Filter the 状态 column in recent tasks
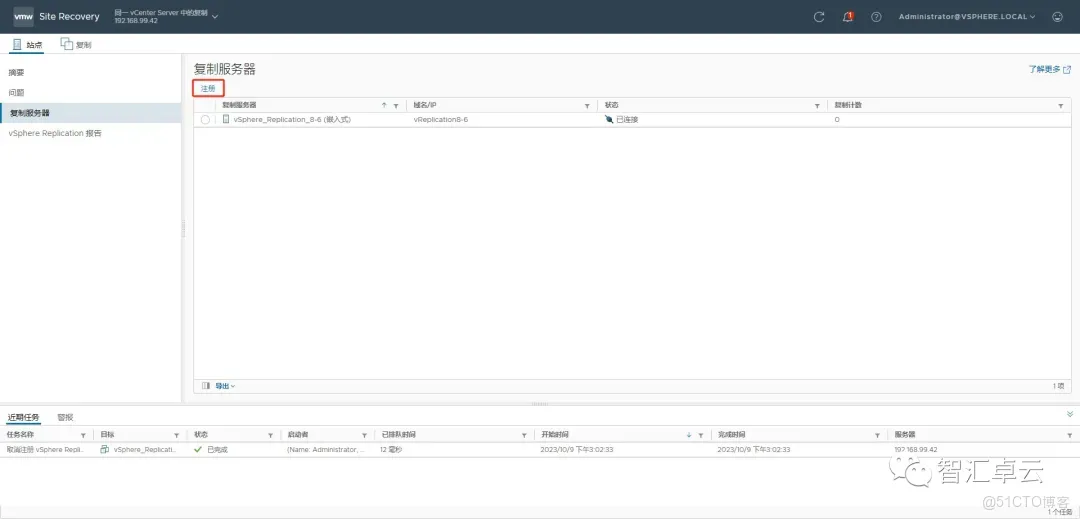This screenshot has height=519, width=1080. coord(271,436)
